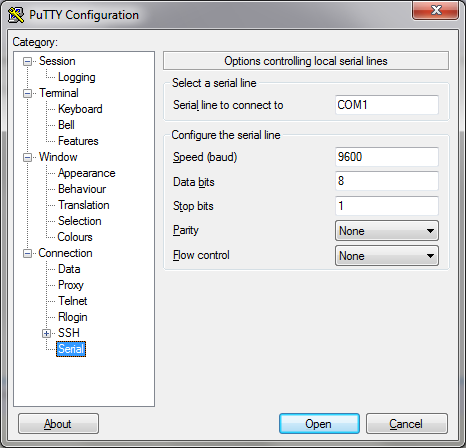Open the Flow control dropdown
The image size is (466, 448).
(387, 256)
